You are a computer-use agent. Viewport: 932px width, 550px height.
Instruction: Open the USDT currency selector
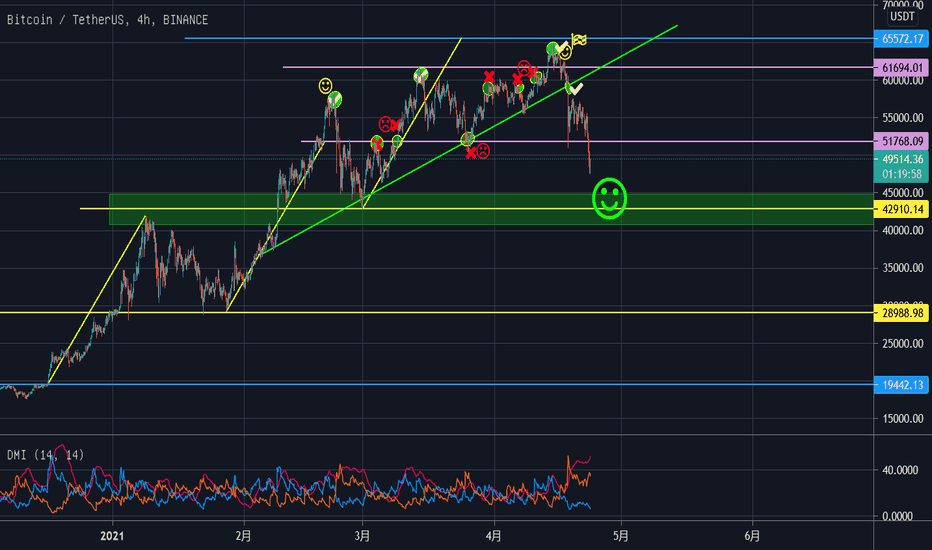[x=902, y=17]
